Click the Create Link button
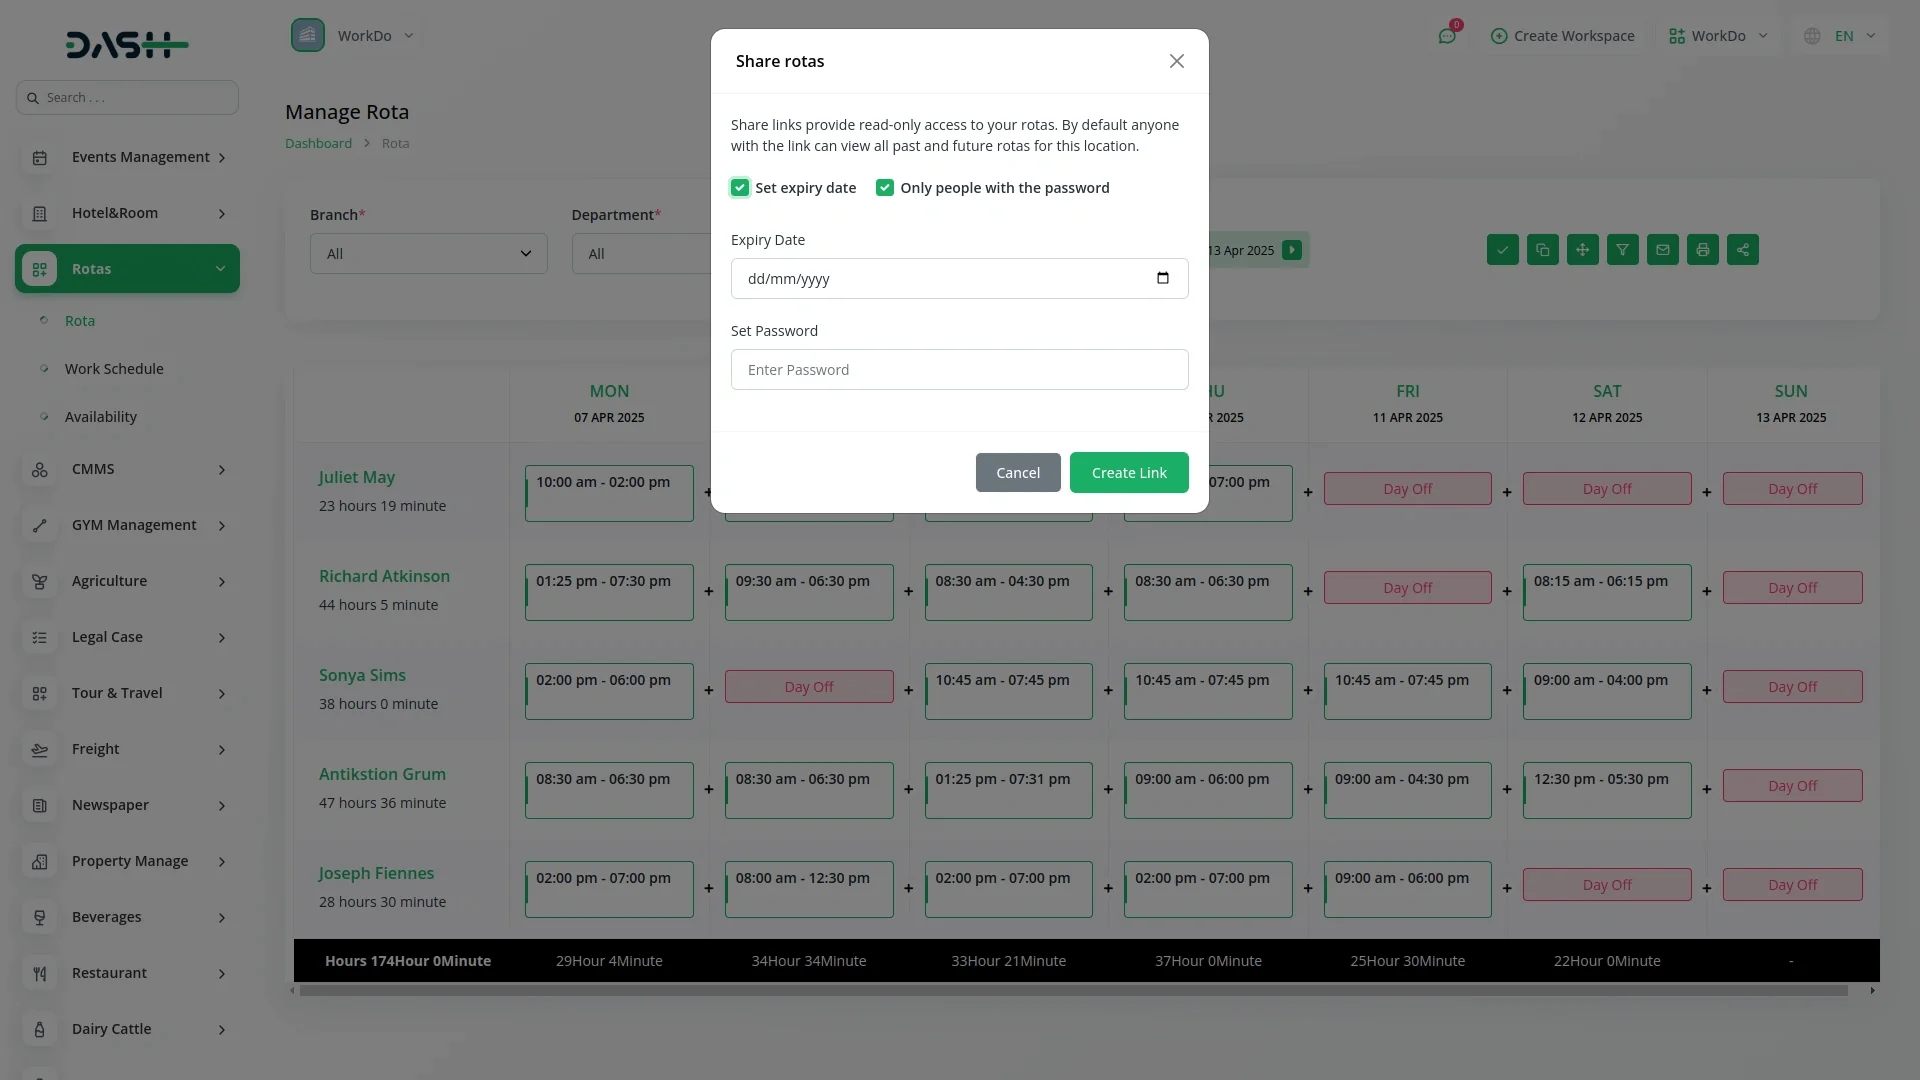 coord(1128,473)
